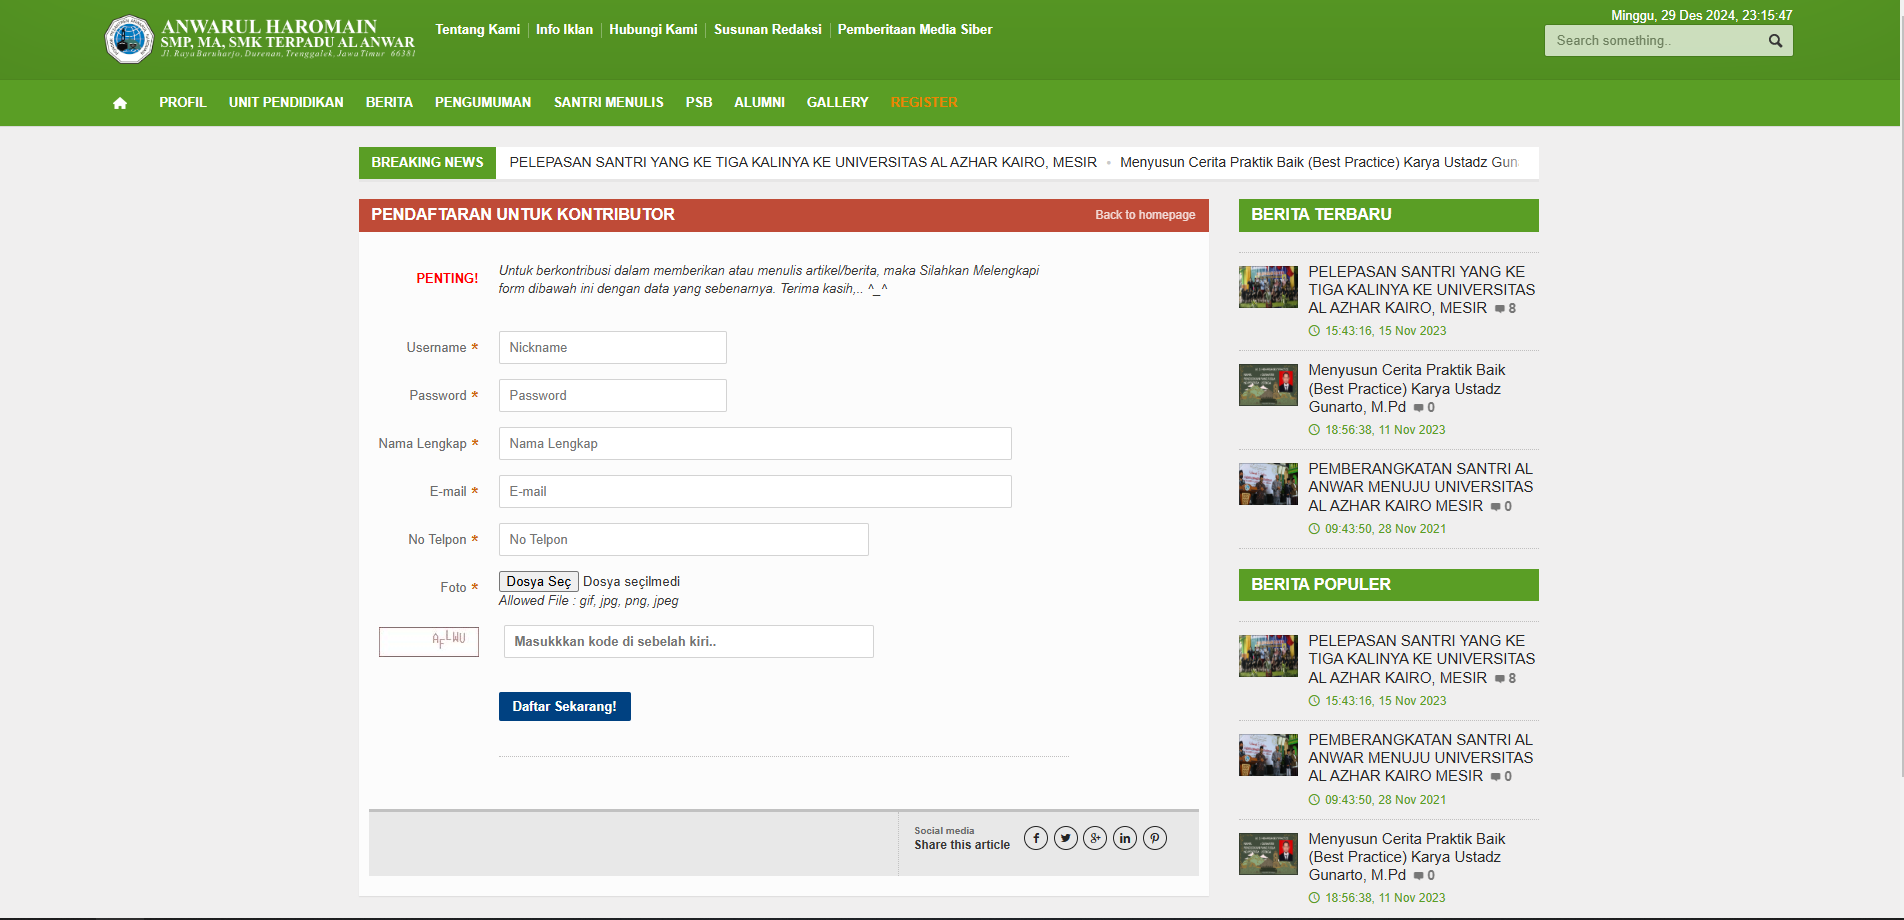
Task: Share this article on LinkedIn
Action: [1125, 838]
